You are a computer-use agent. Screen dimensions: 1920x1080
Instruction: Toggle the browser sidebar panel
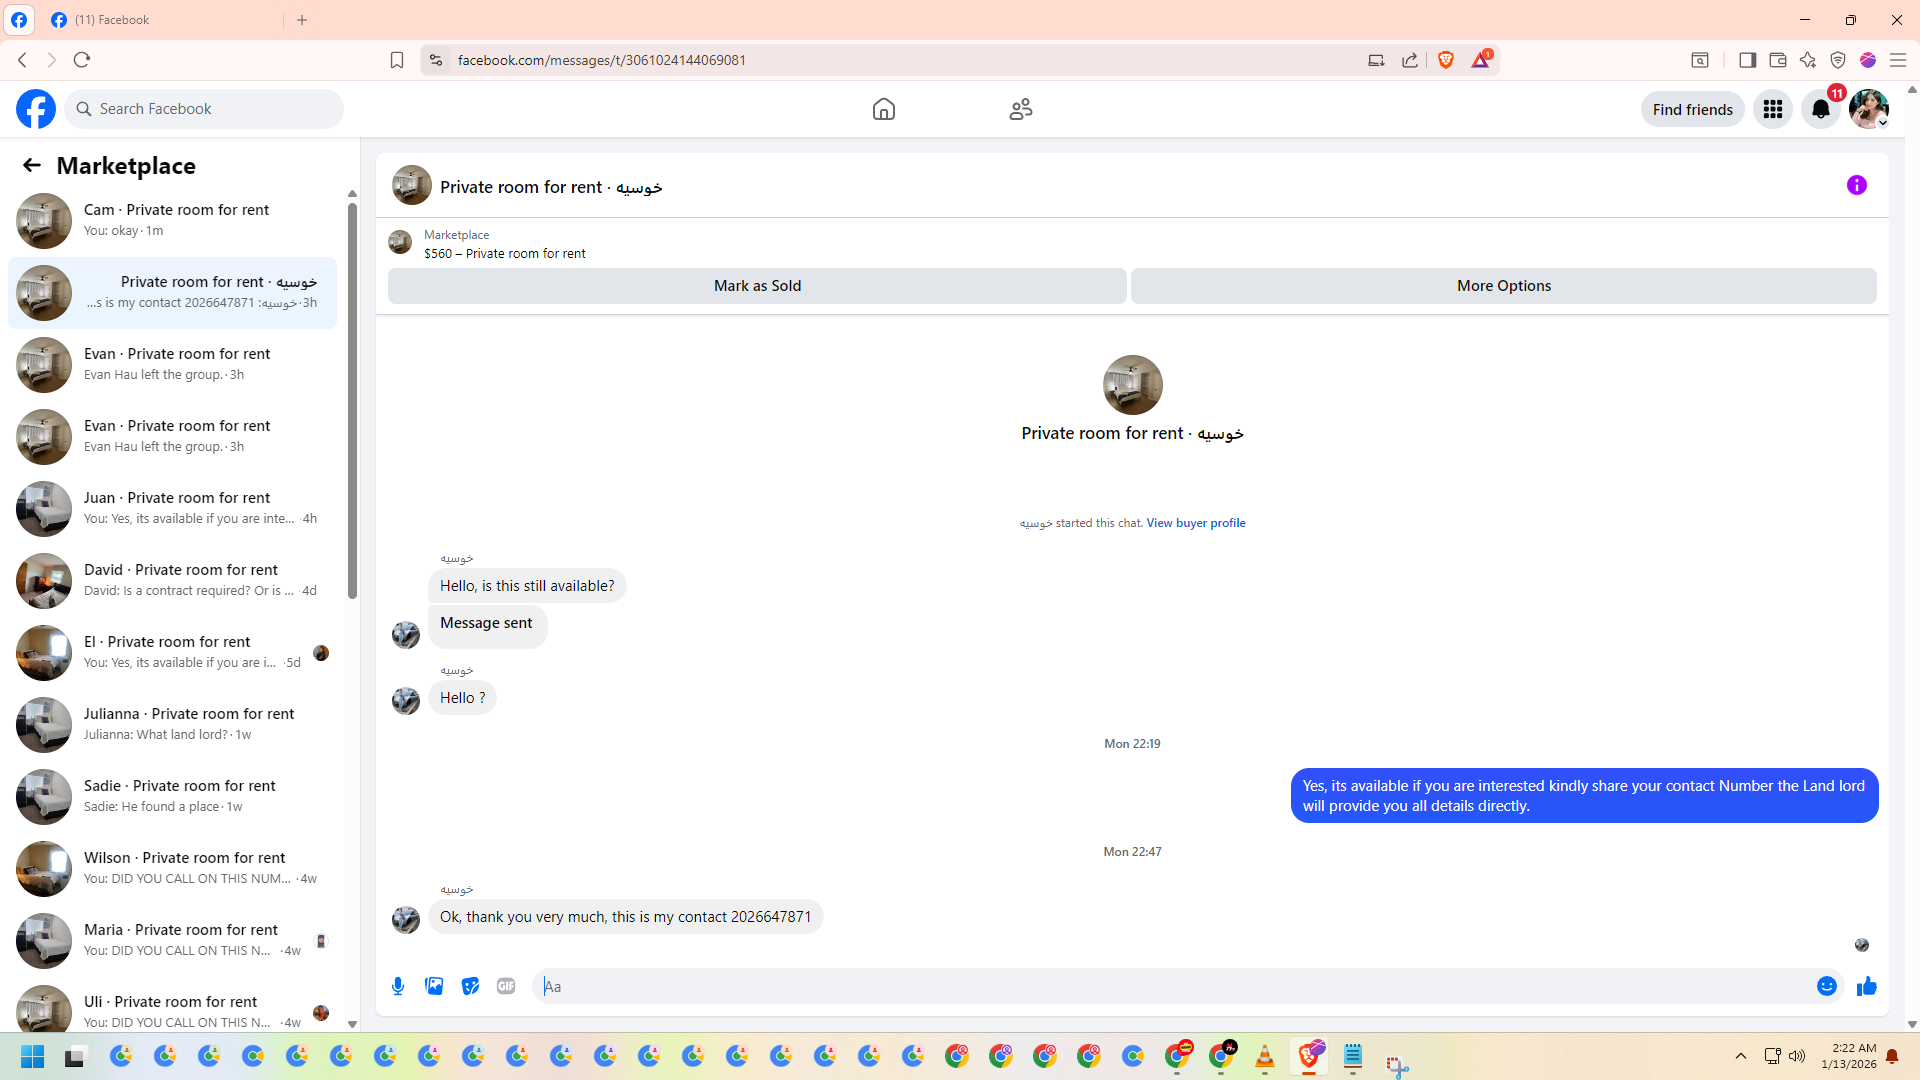[1747, 60]
